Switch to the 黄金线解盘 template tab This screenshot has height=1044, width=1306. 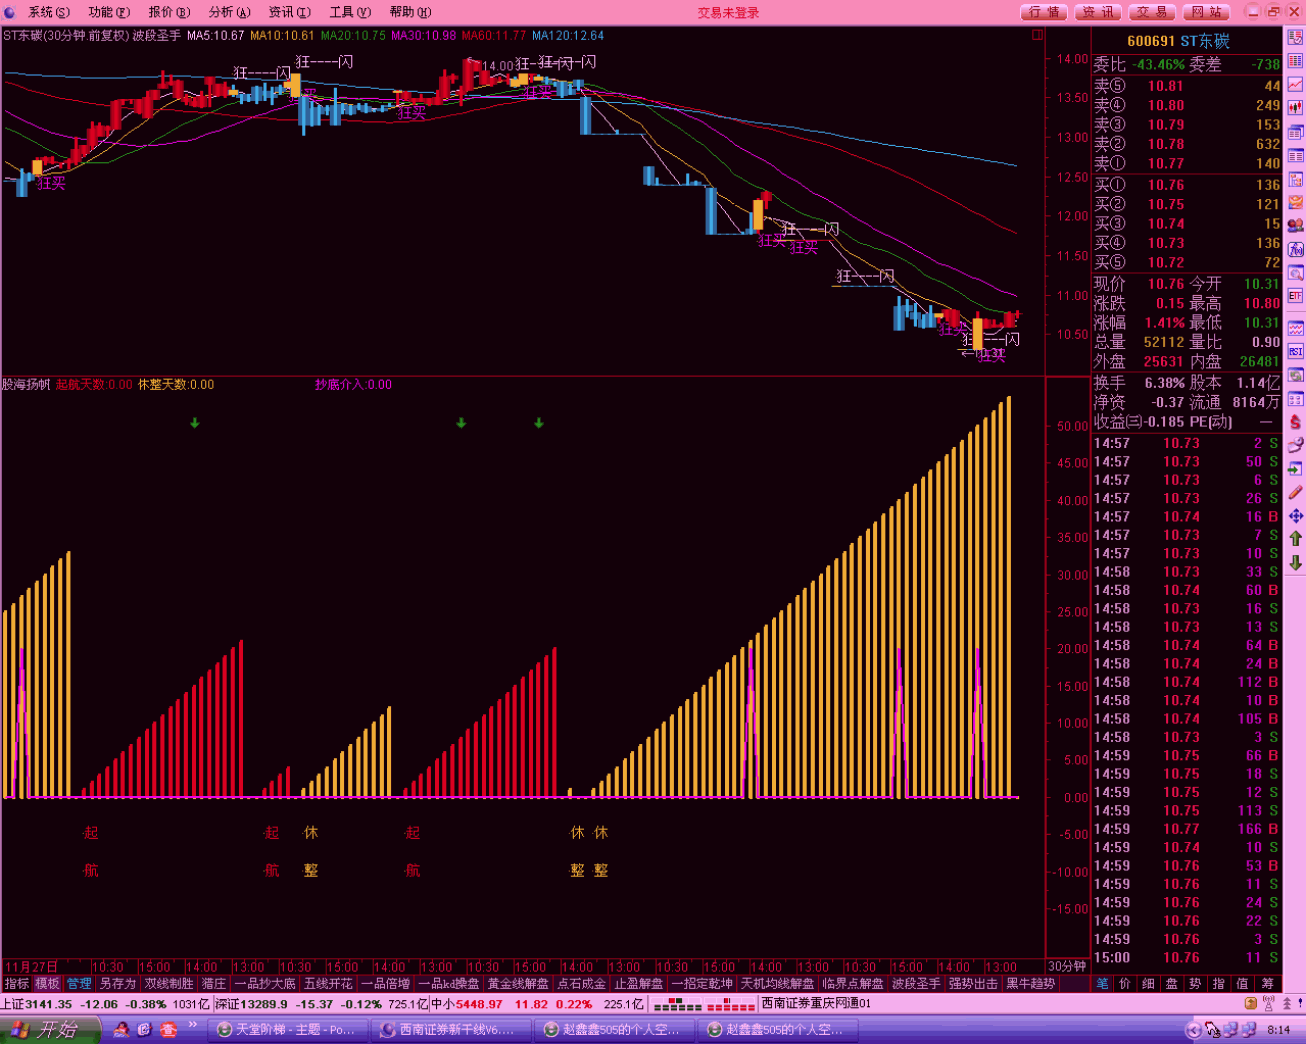pyautogui.click(x=518, y=984)
